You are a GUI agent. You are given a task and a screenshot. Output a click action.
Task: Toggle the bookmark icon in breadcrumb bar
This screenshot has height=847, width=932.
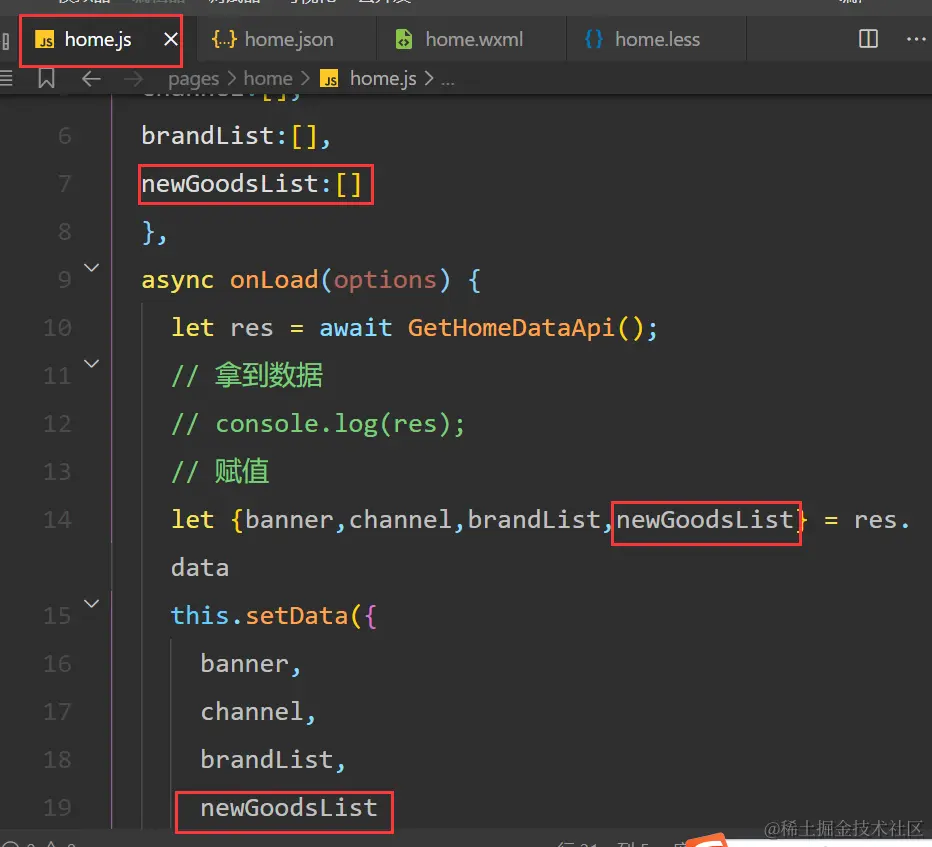click(x=46, y=78)
